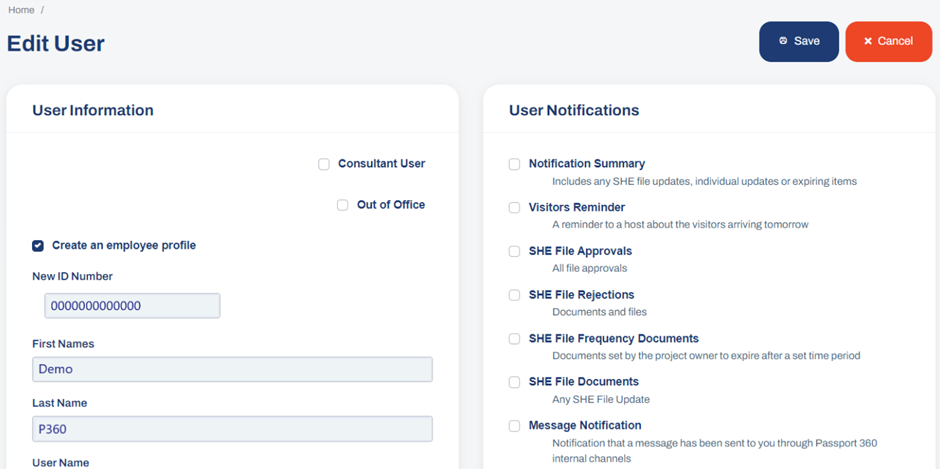Turn on Message Notification checkbox
This screenshot has height=469, width=940.
tap(514, 426)
